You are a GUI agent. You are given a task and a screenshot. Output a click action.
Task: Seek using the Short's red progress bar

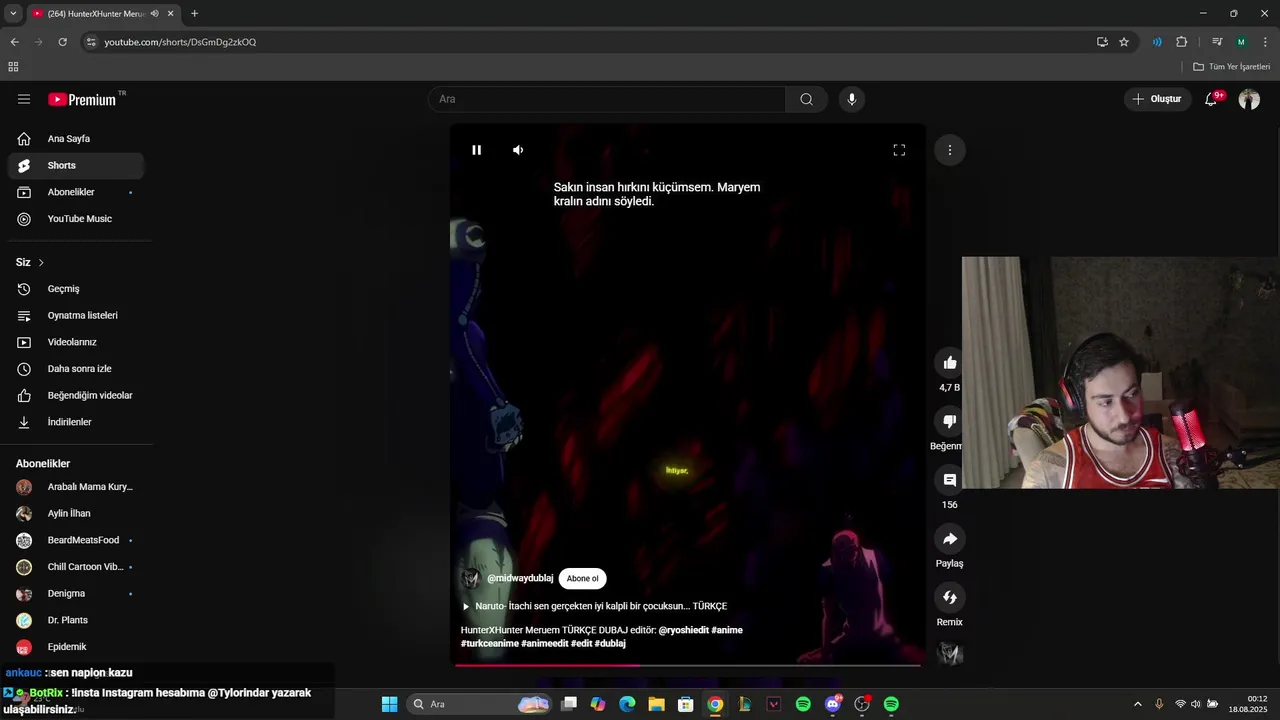tap(688, 665)
